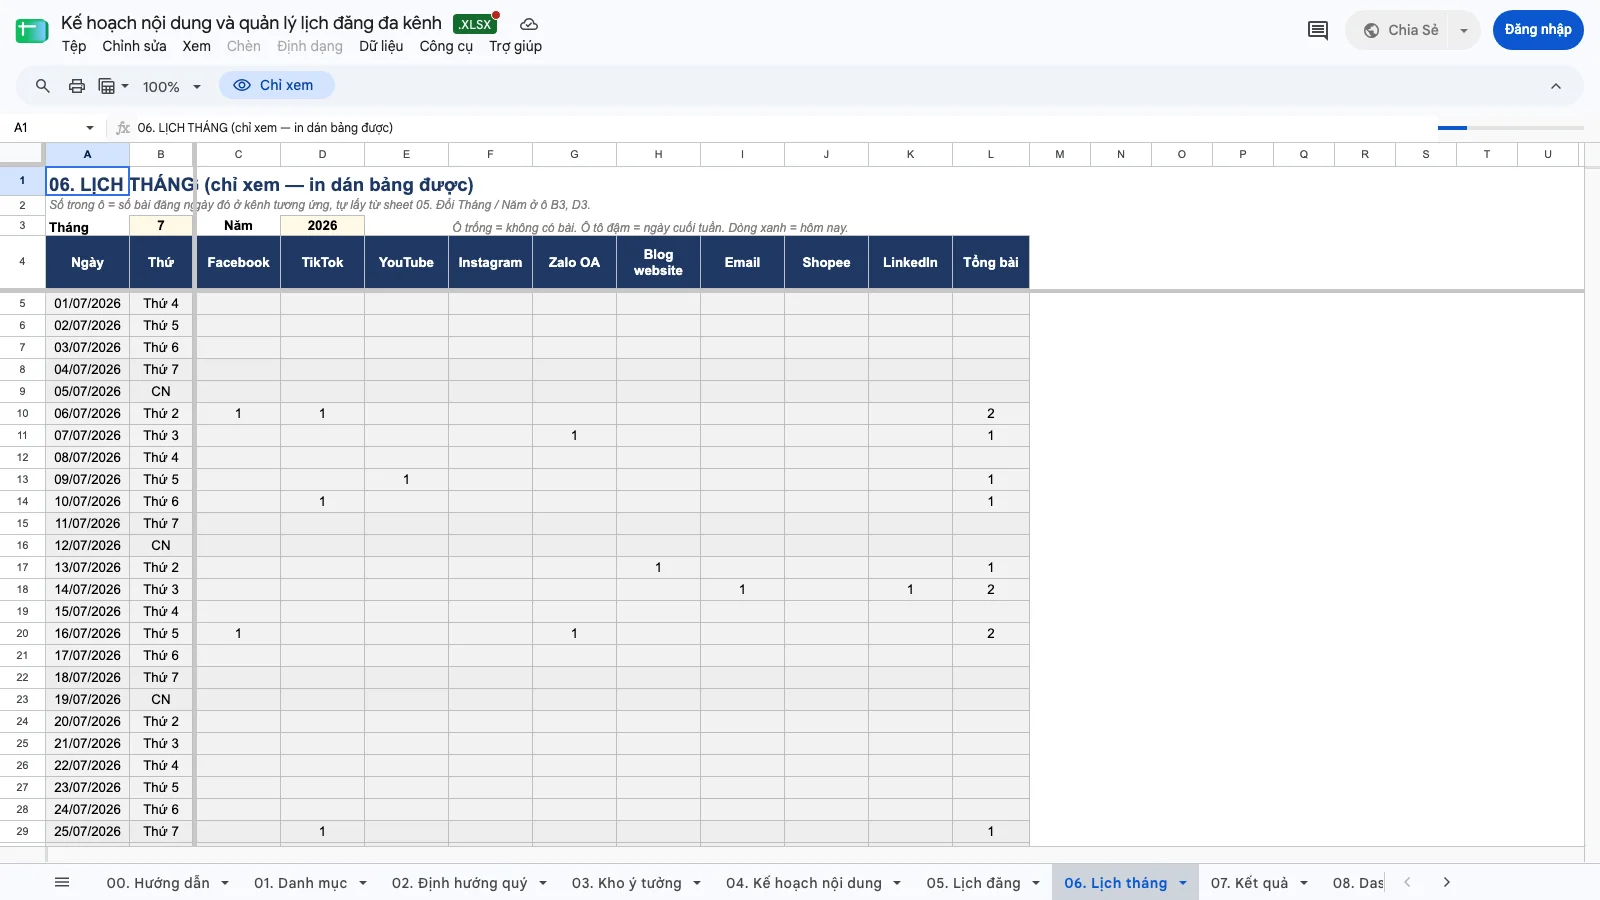Open the Công cụ menu
Image resolution: width=1600 pixels, height=900 pixels.
pyautogui.click(x=446, y=46)
